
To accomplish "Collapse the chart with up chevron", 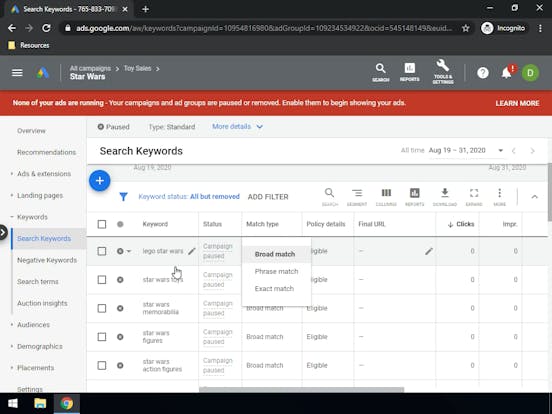I will [534, 197].
